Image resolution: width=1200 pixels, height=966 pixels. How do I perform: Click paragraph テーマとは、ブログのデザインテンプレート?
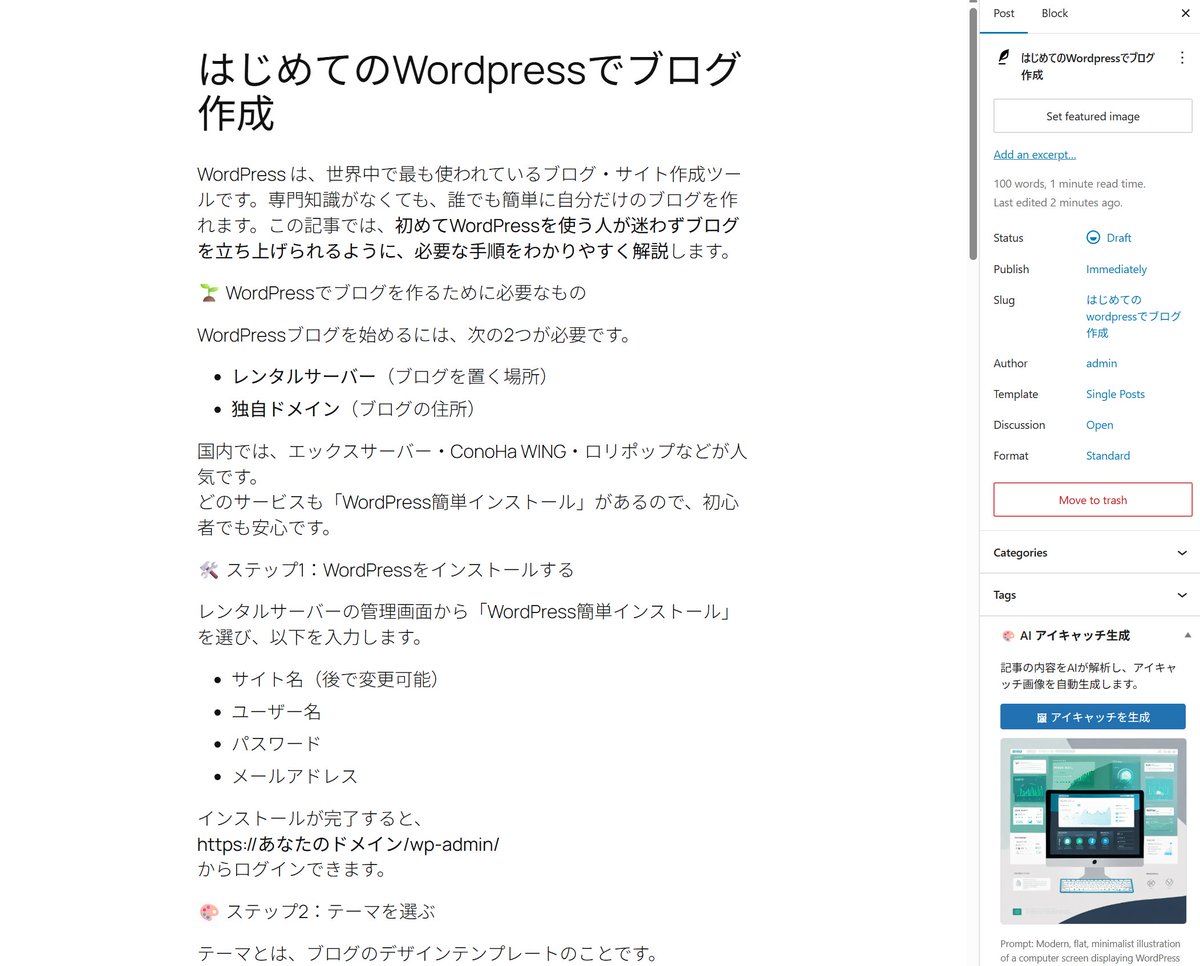(x=427, y=954)
